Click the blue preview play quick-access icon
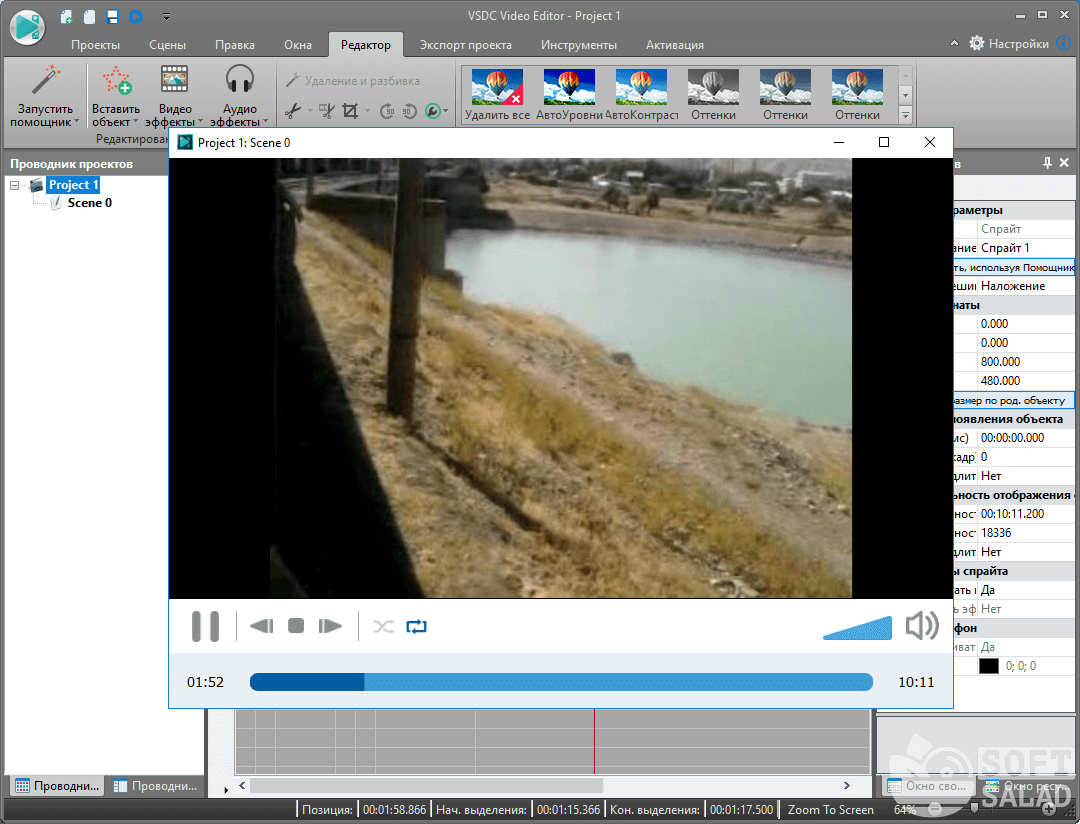Image resolution: width=1080 pixels, height=824 pixels. 136,17
